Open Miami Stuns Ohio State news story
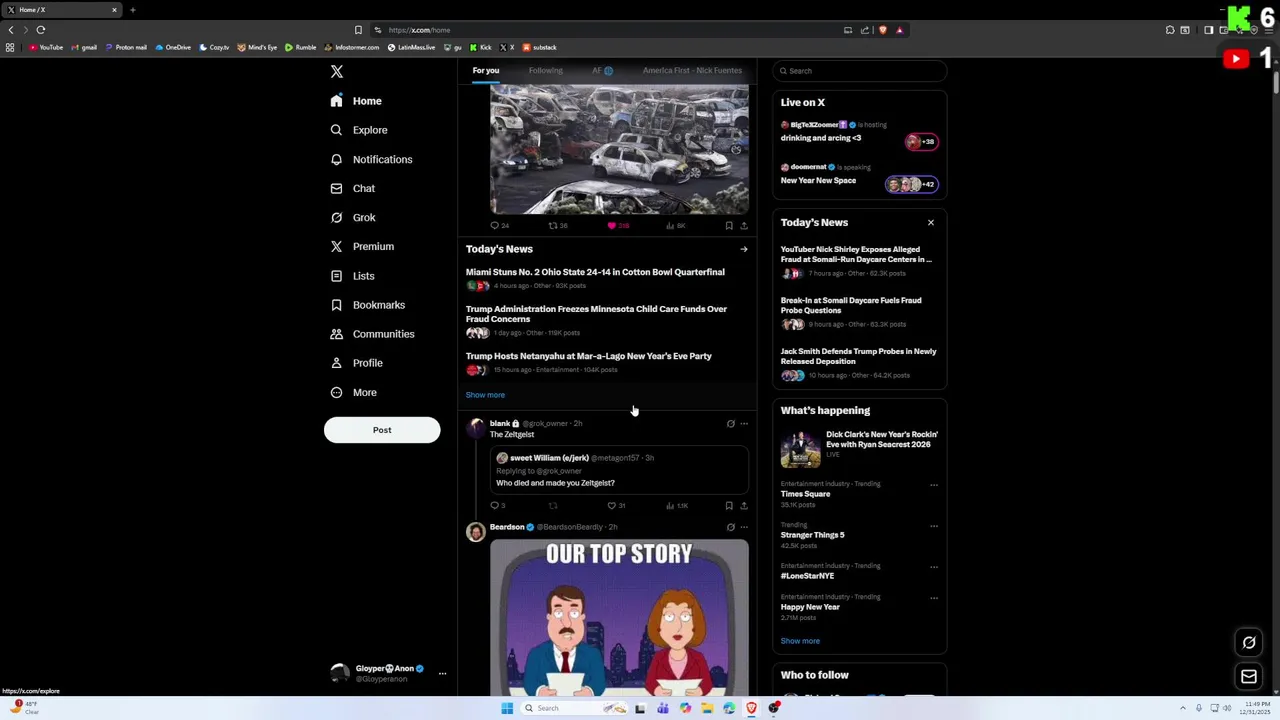This screenshot has width=1280, height=720. click(x=595, y=272)
